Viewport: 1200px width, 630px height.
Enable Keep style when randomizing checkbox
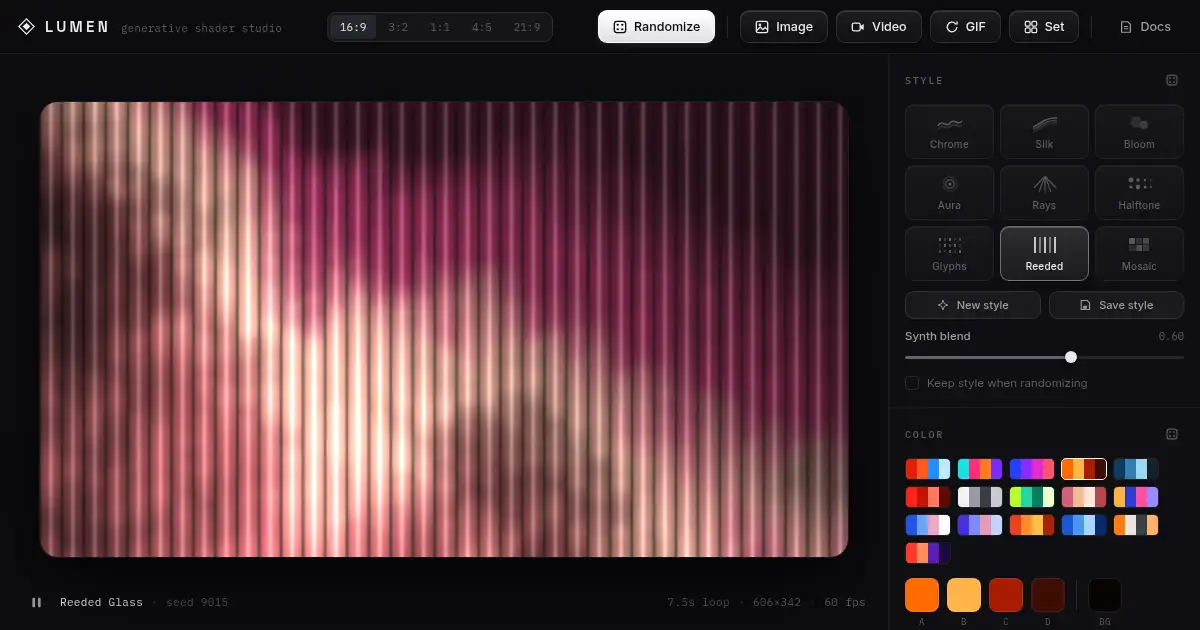(x=912, y=383)
